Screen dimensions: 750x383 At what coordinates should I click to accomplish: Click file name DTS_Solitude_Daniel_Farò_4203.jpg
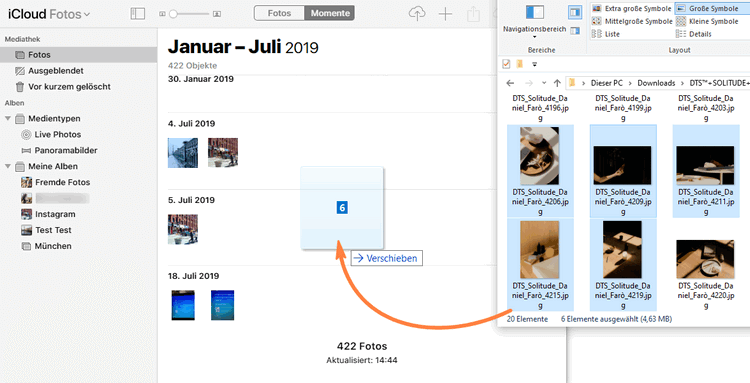pos(706,108)
